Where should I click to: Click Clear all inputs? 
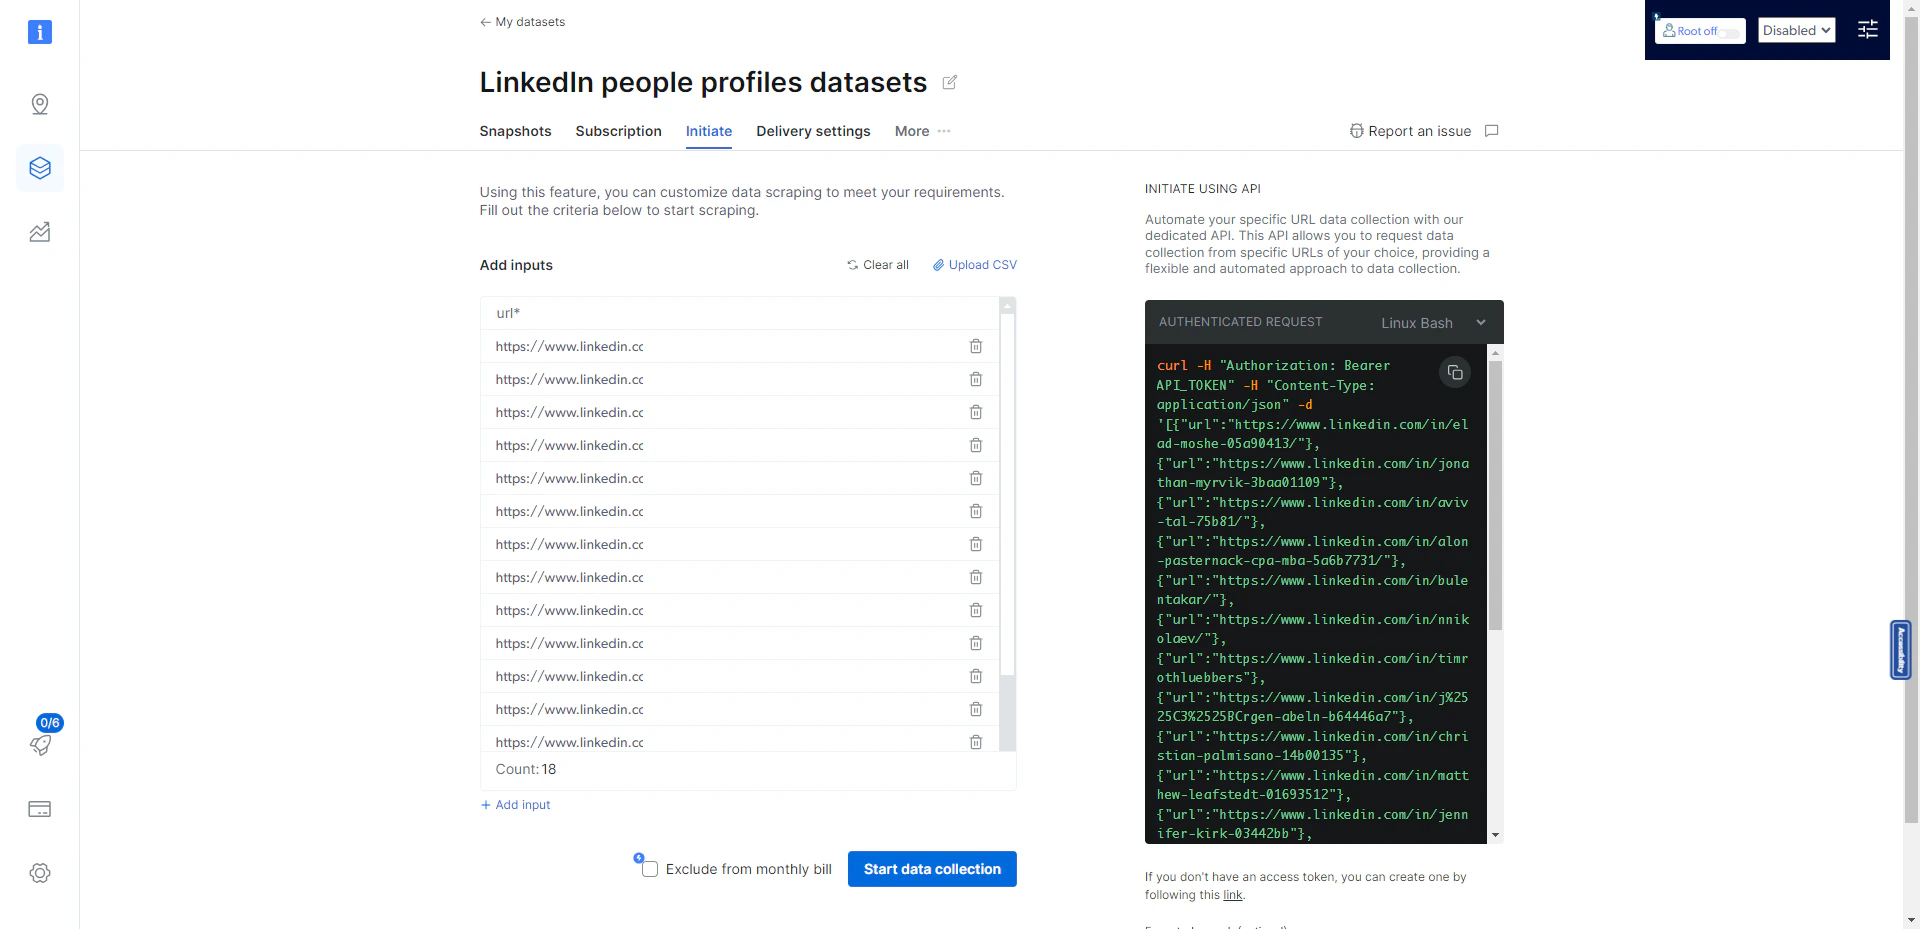click(x=878, y=265)
